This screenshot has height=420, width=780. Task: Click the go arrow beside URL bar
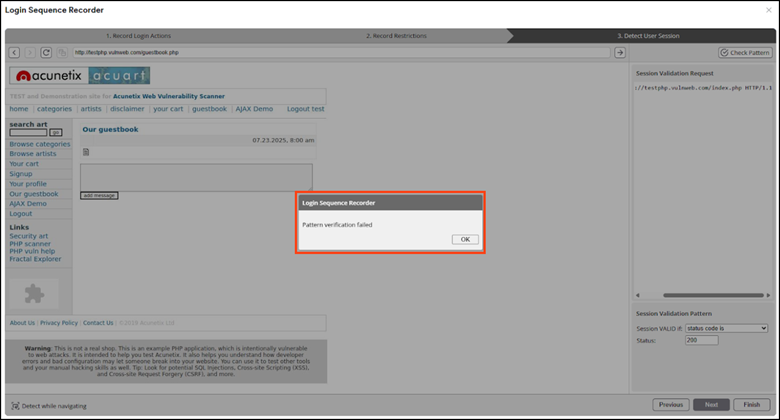(619, 53)
